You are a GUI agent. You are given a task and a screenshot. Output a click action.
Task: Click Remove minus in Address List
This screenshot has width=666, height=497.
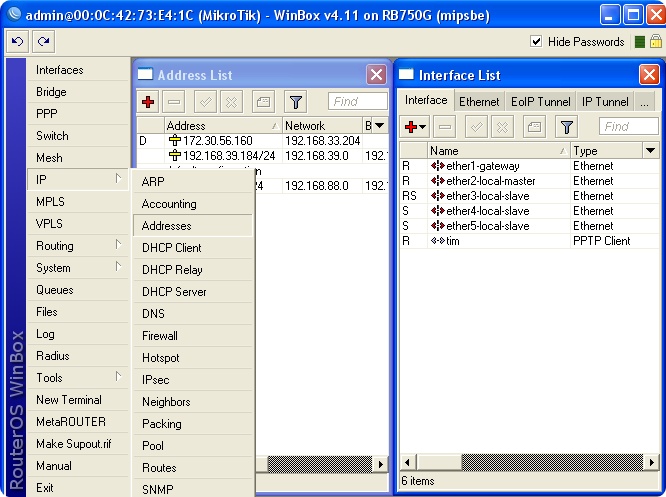[174, 102]
